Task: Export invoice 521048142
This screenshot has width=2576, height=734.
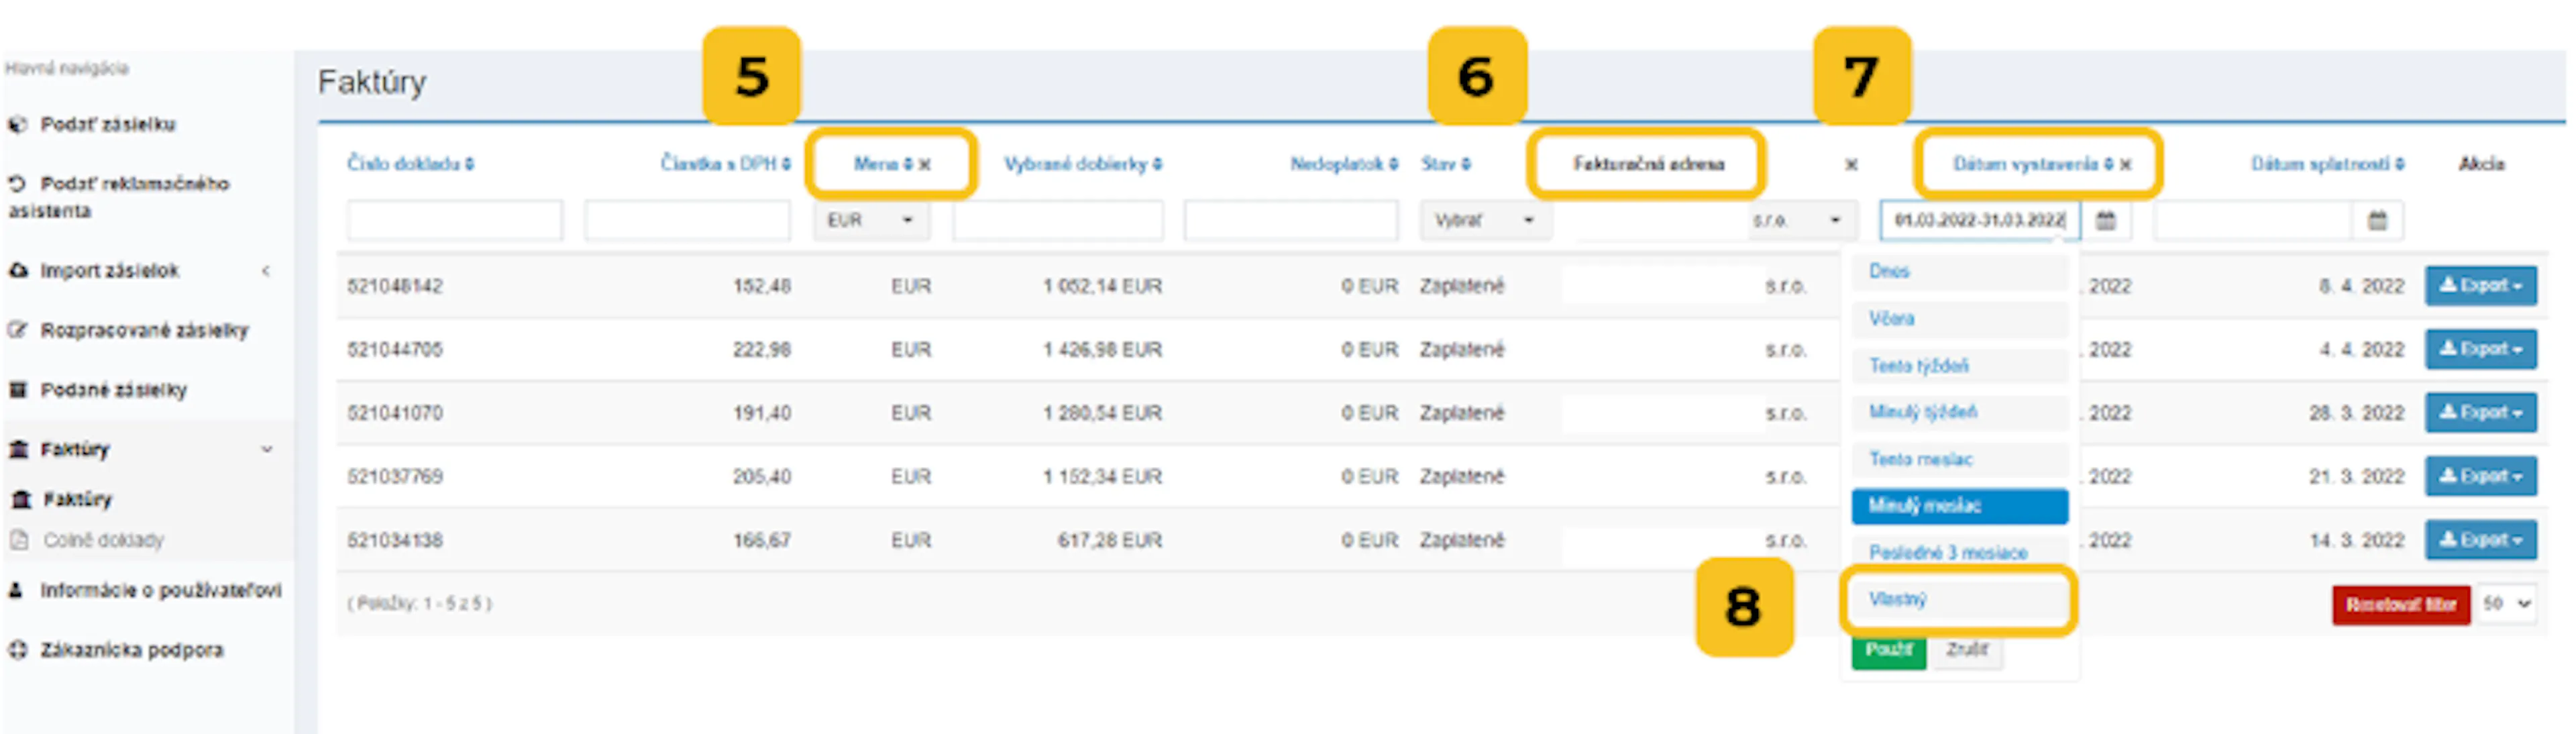Action: pyautogui.click(x=2481, y=285)
